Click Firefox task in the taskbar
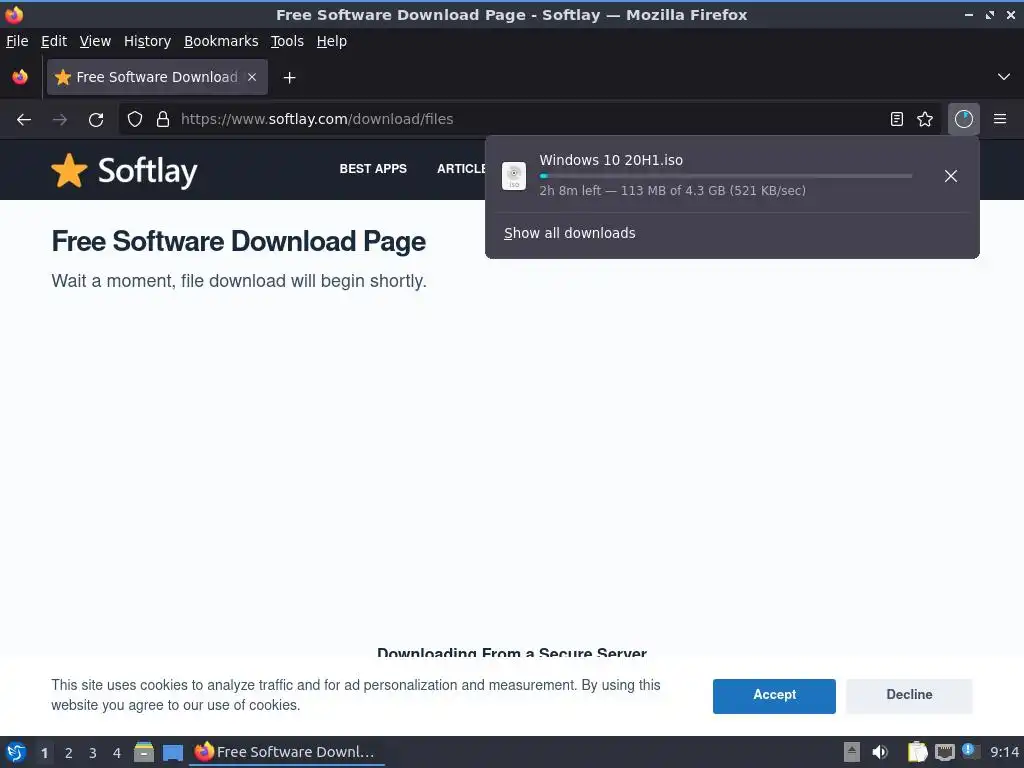This screenshot has width=1024, height=768. pos(287,752)
